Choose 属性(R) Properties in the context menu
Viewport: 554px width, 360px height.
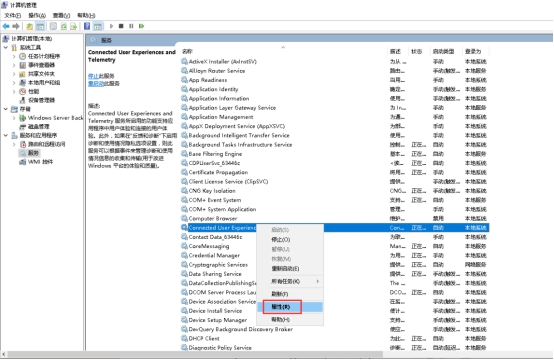[282, 307]
